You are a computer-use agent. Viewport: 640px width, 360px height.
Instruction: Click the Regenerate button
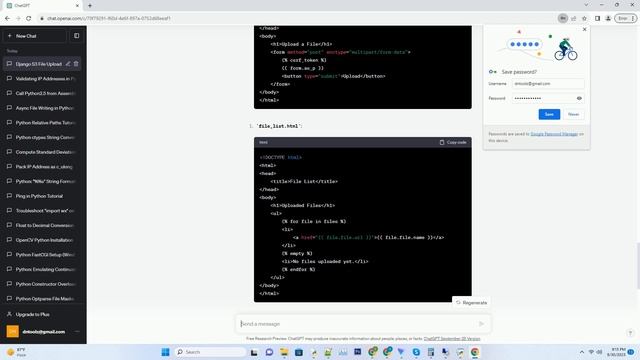pos(471,303)
